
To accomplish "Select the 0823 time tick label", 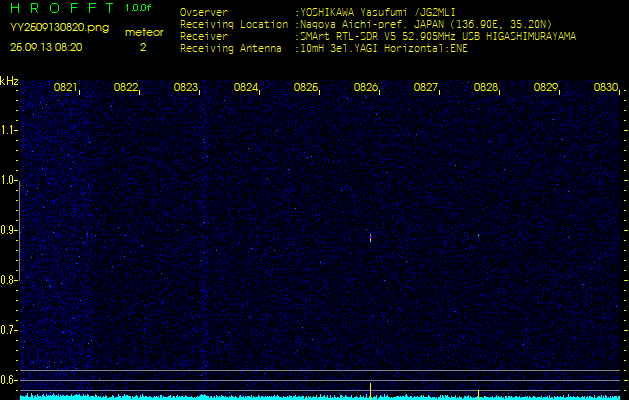I will [186, 88].
